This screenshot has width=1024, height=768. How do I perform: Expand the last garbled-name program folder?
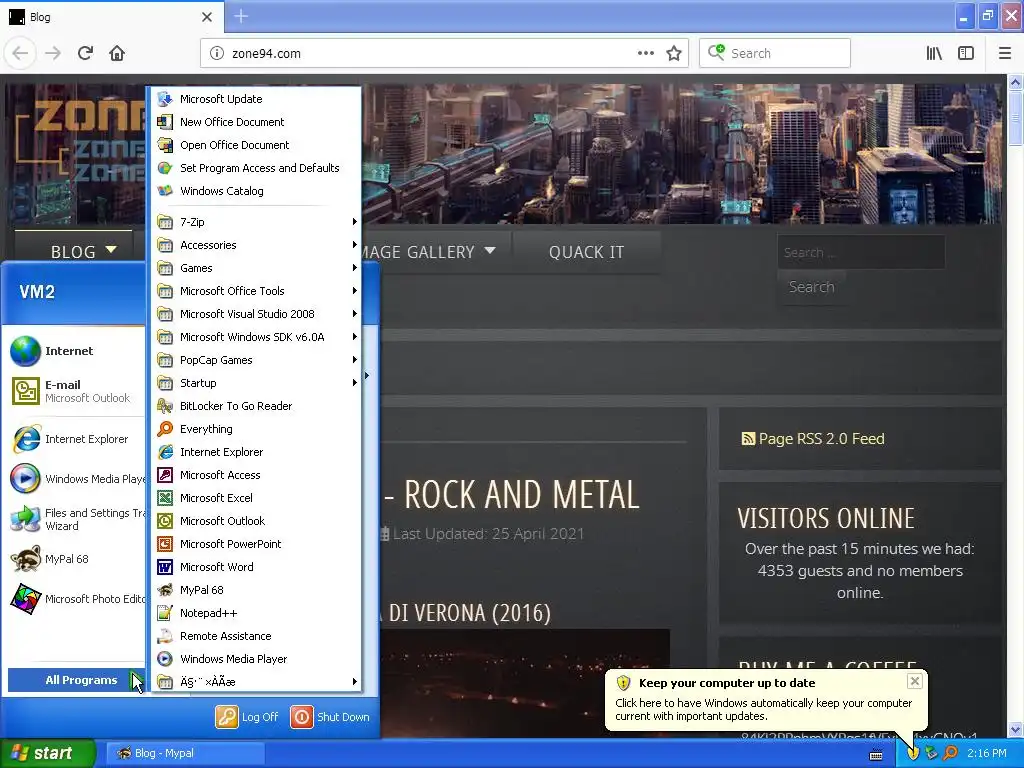[x=257, y=682]
